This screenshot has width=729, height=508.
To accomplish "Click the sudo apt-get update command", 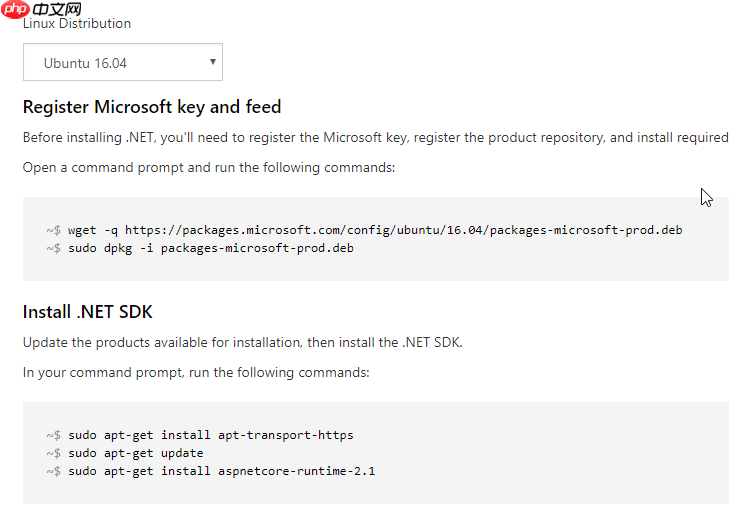I will tap(125, 453).
